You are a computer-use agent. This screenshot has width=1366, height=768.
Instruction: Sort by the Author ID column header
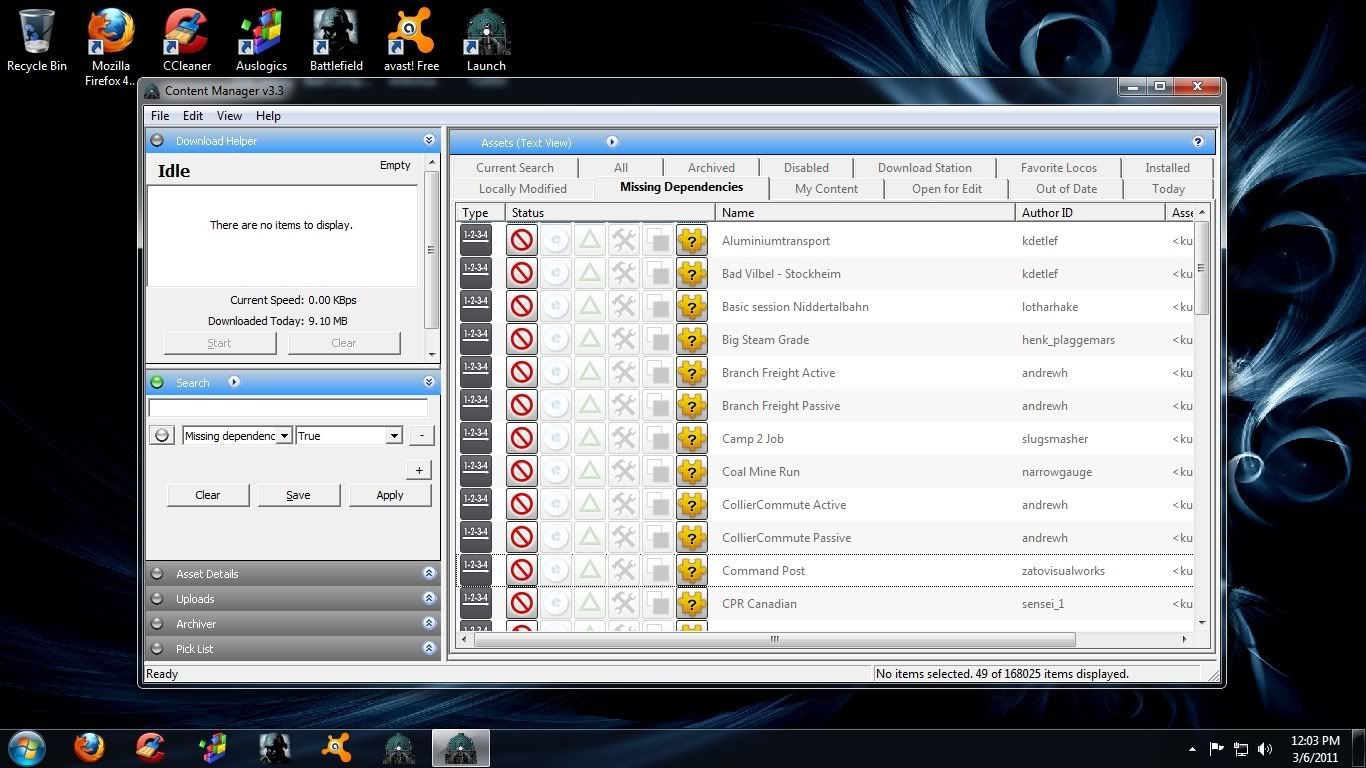point(1090,213)
